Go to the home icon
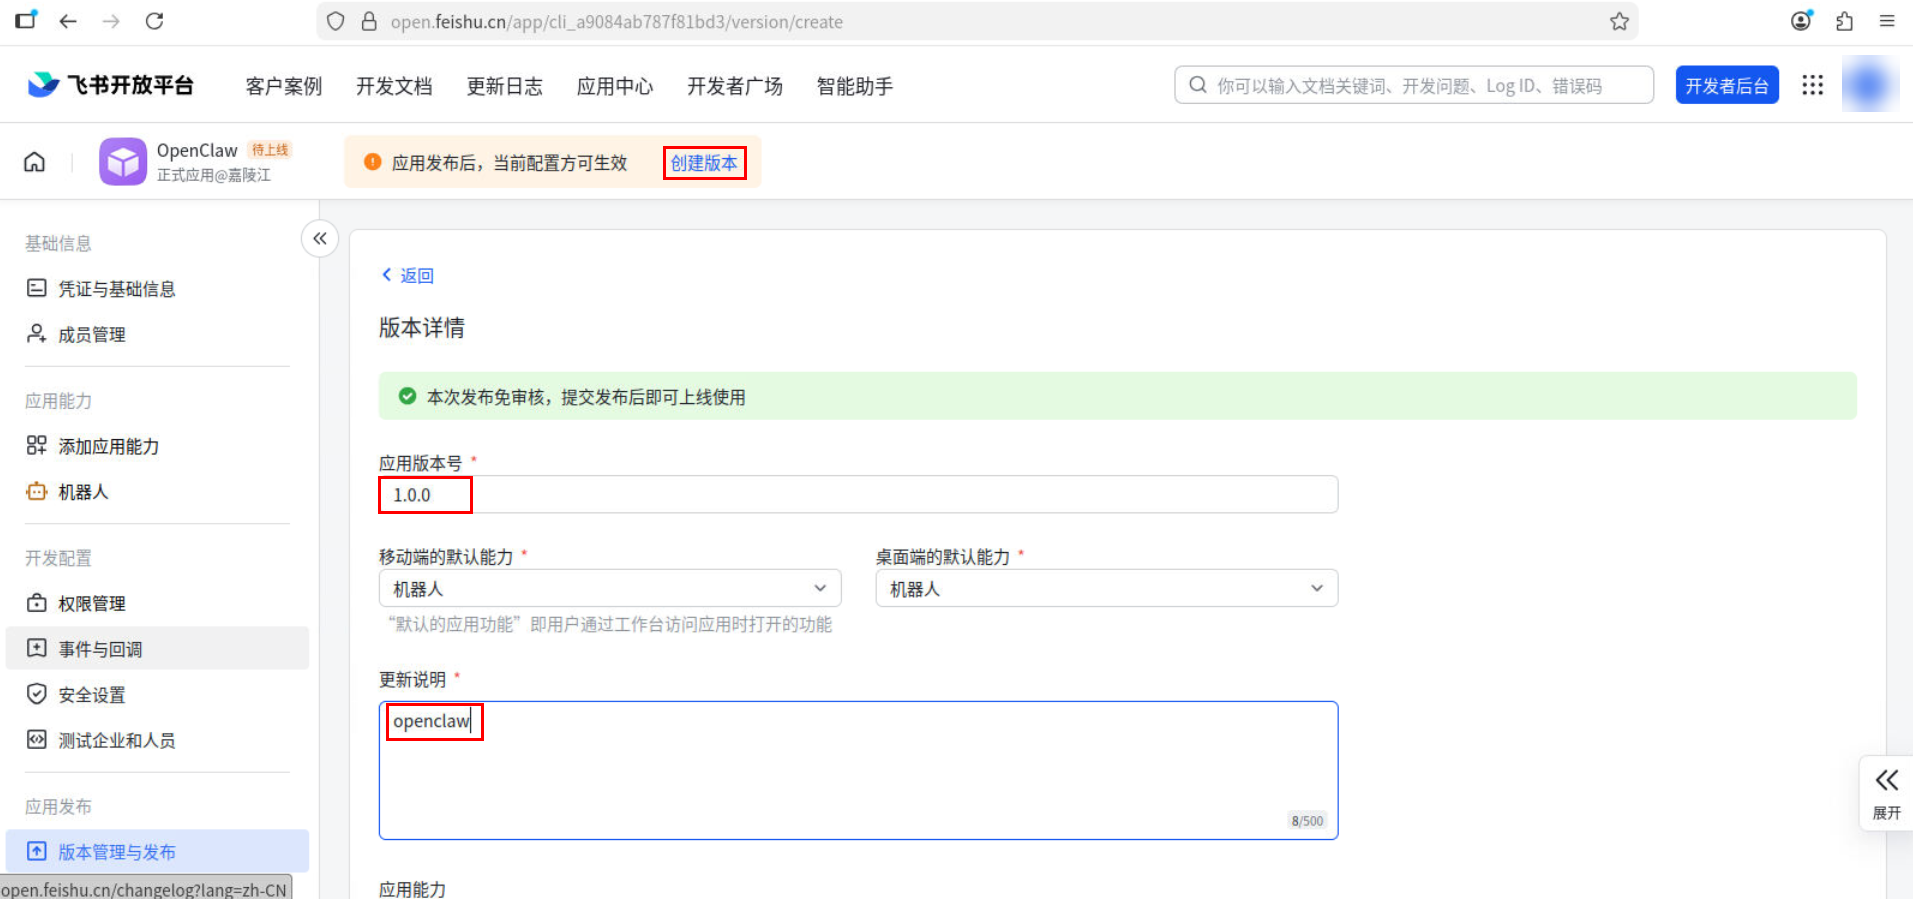This screenshot has height=899, width=1913. point(35,162)
